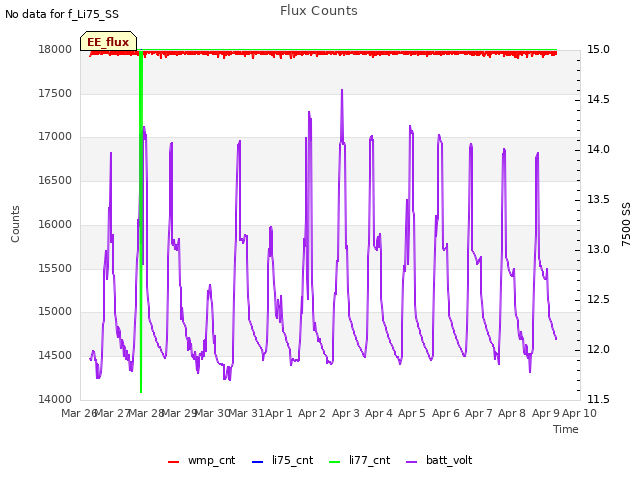Click the Apr 2 date label
The width and height of the screenshot is (640, 480).
click(312, 413)
